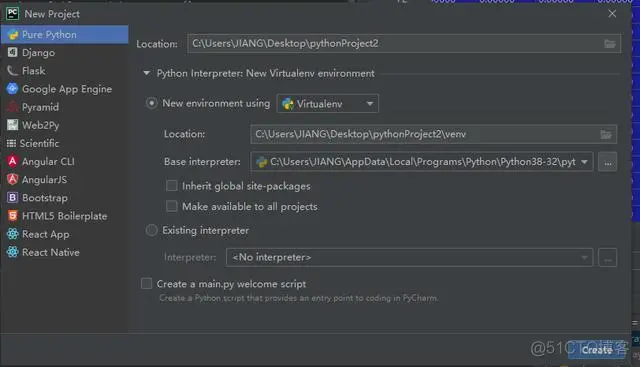Click the Flask phone-shaped icon

pos(13,71)
